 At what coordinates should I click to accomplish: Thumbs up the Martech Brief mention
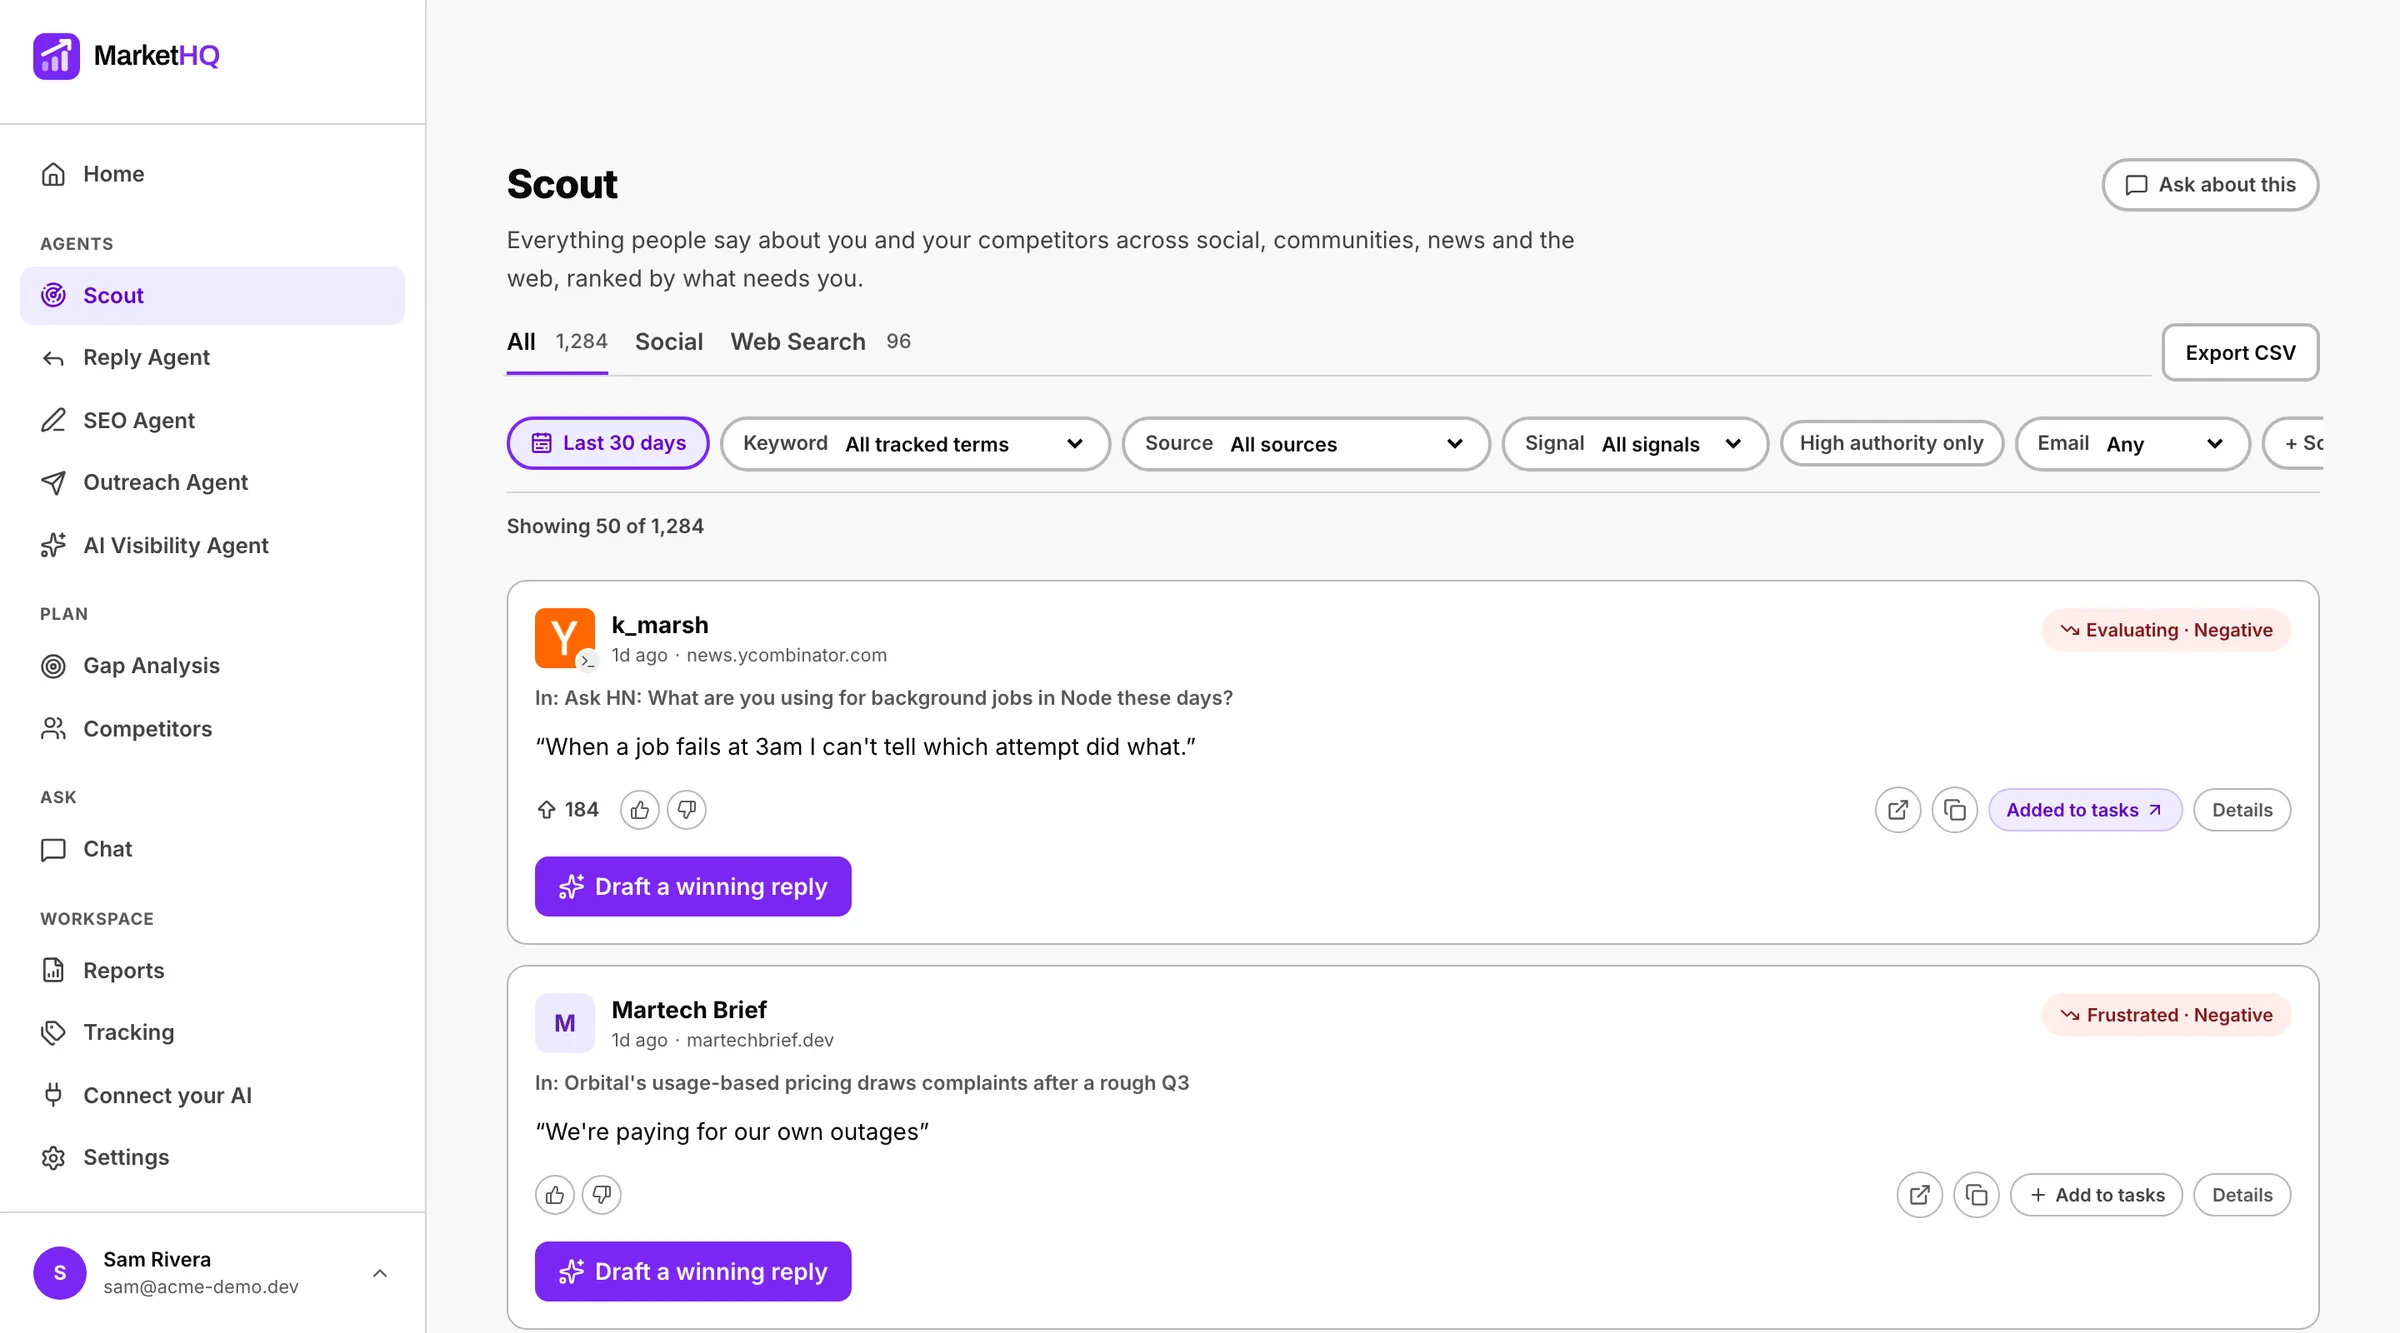pyautogui.click(x=555, y=1195)
